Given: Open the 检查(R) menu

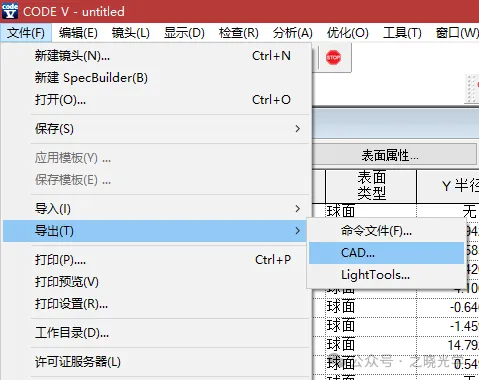Looking at the screenshot, I should pos(238,33).
